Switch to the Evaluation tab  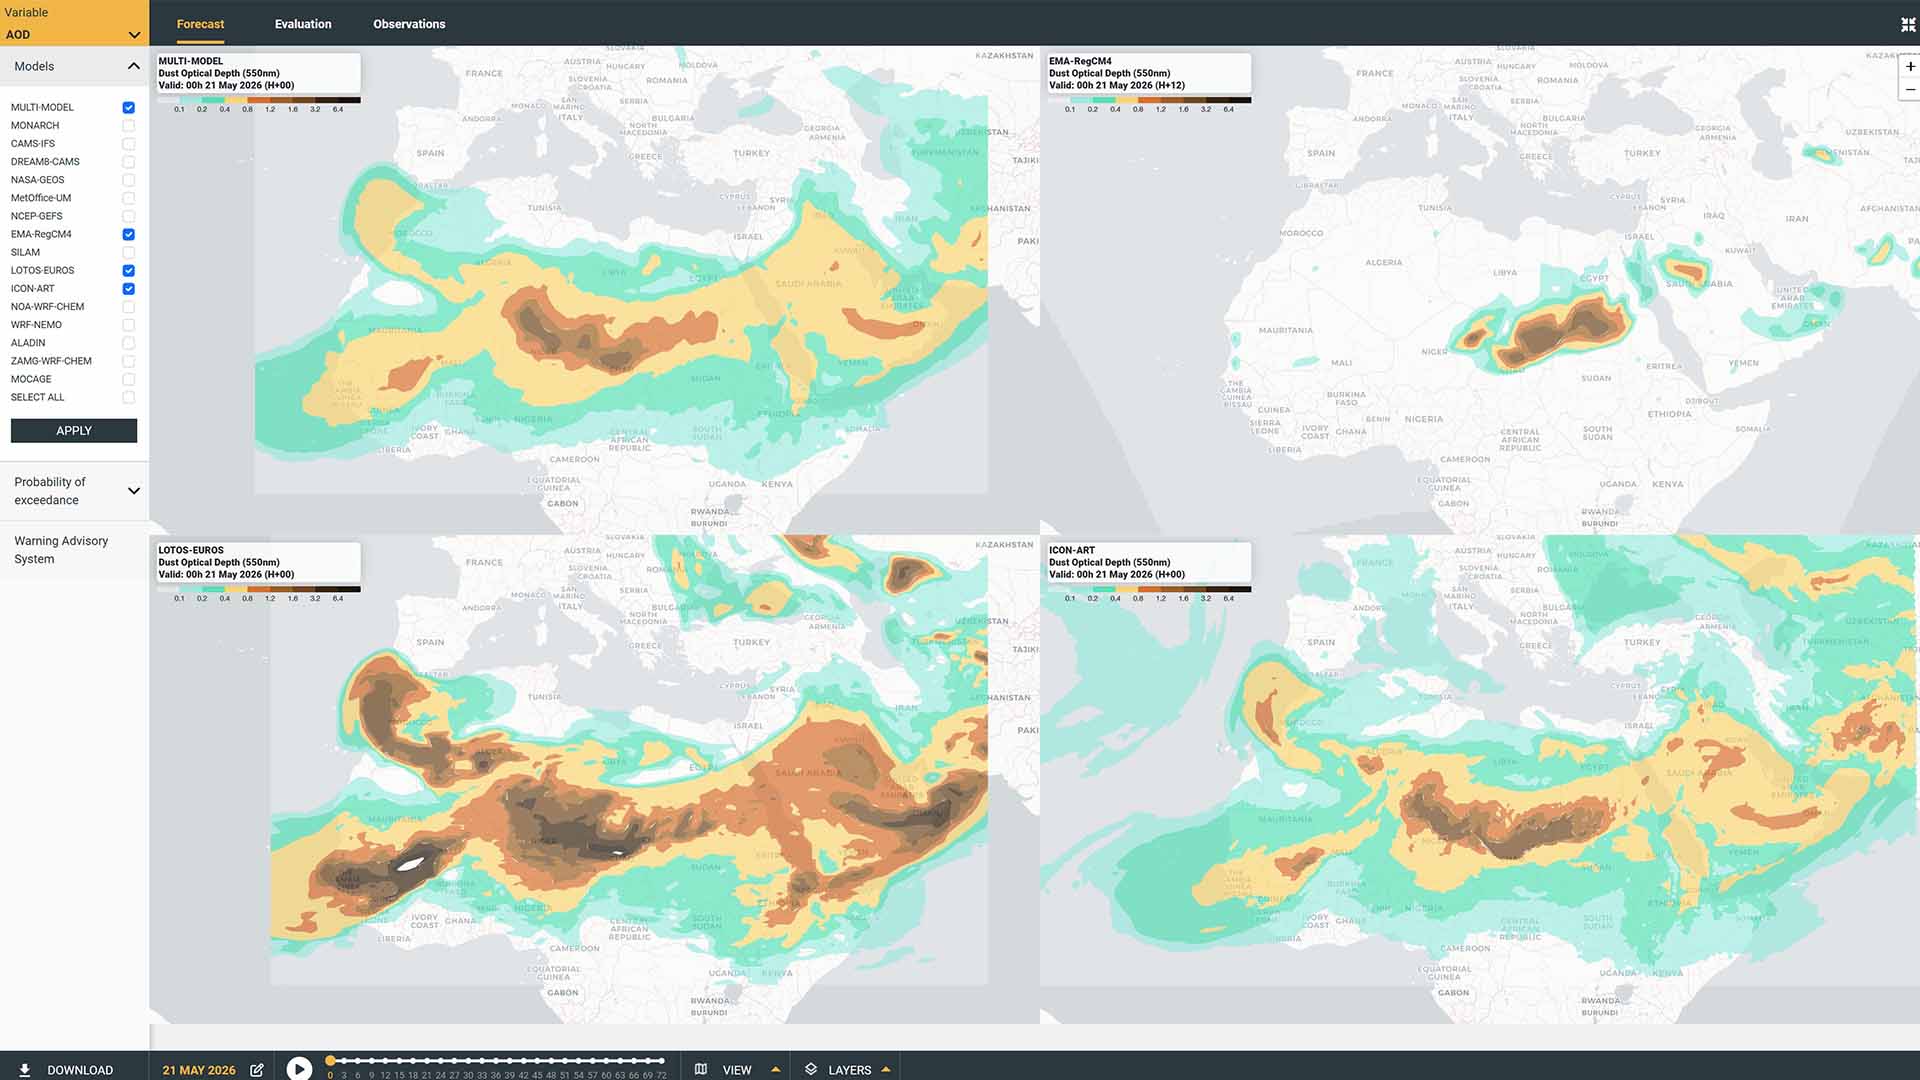tap(303, 24)
